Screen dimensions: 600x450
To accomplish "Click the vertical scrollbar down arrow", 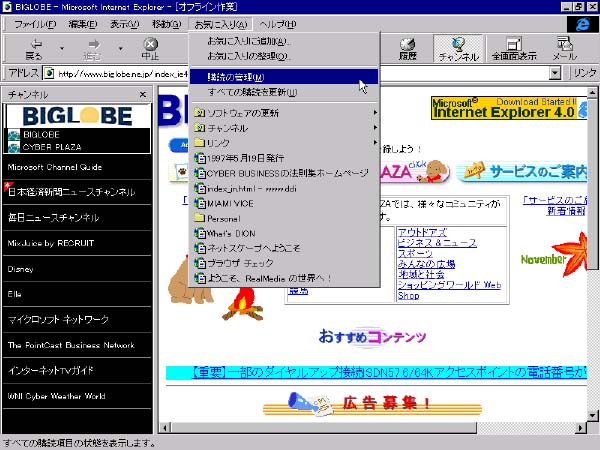I will (x=592, y=415).
